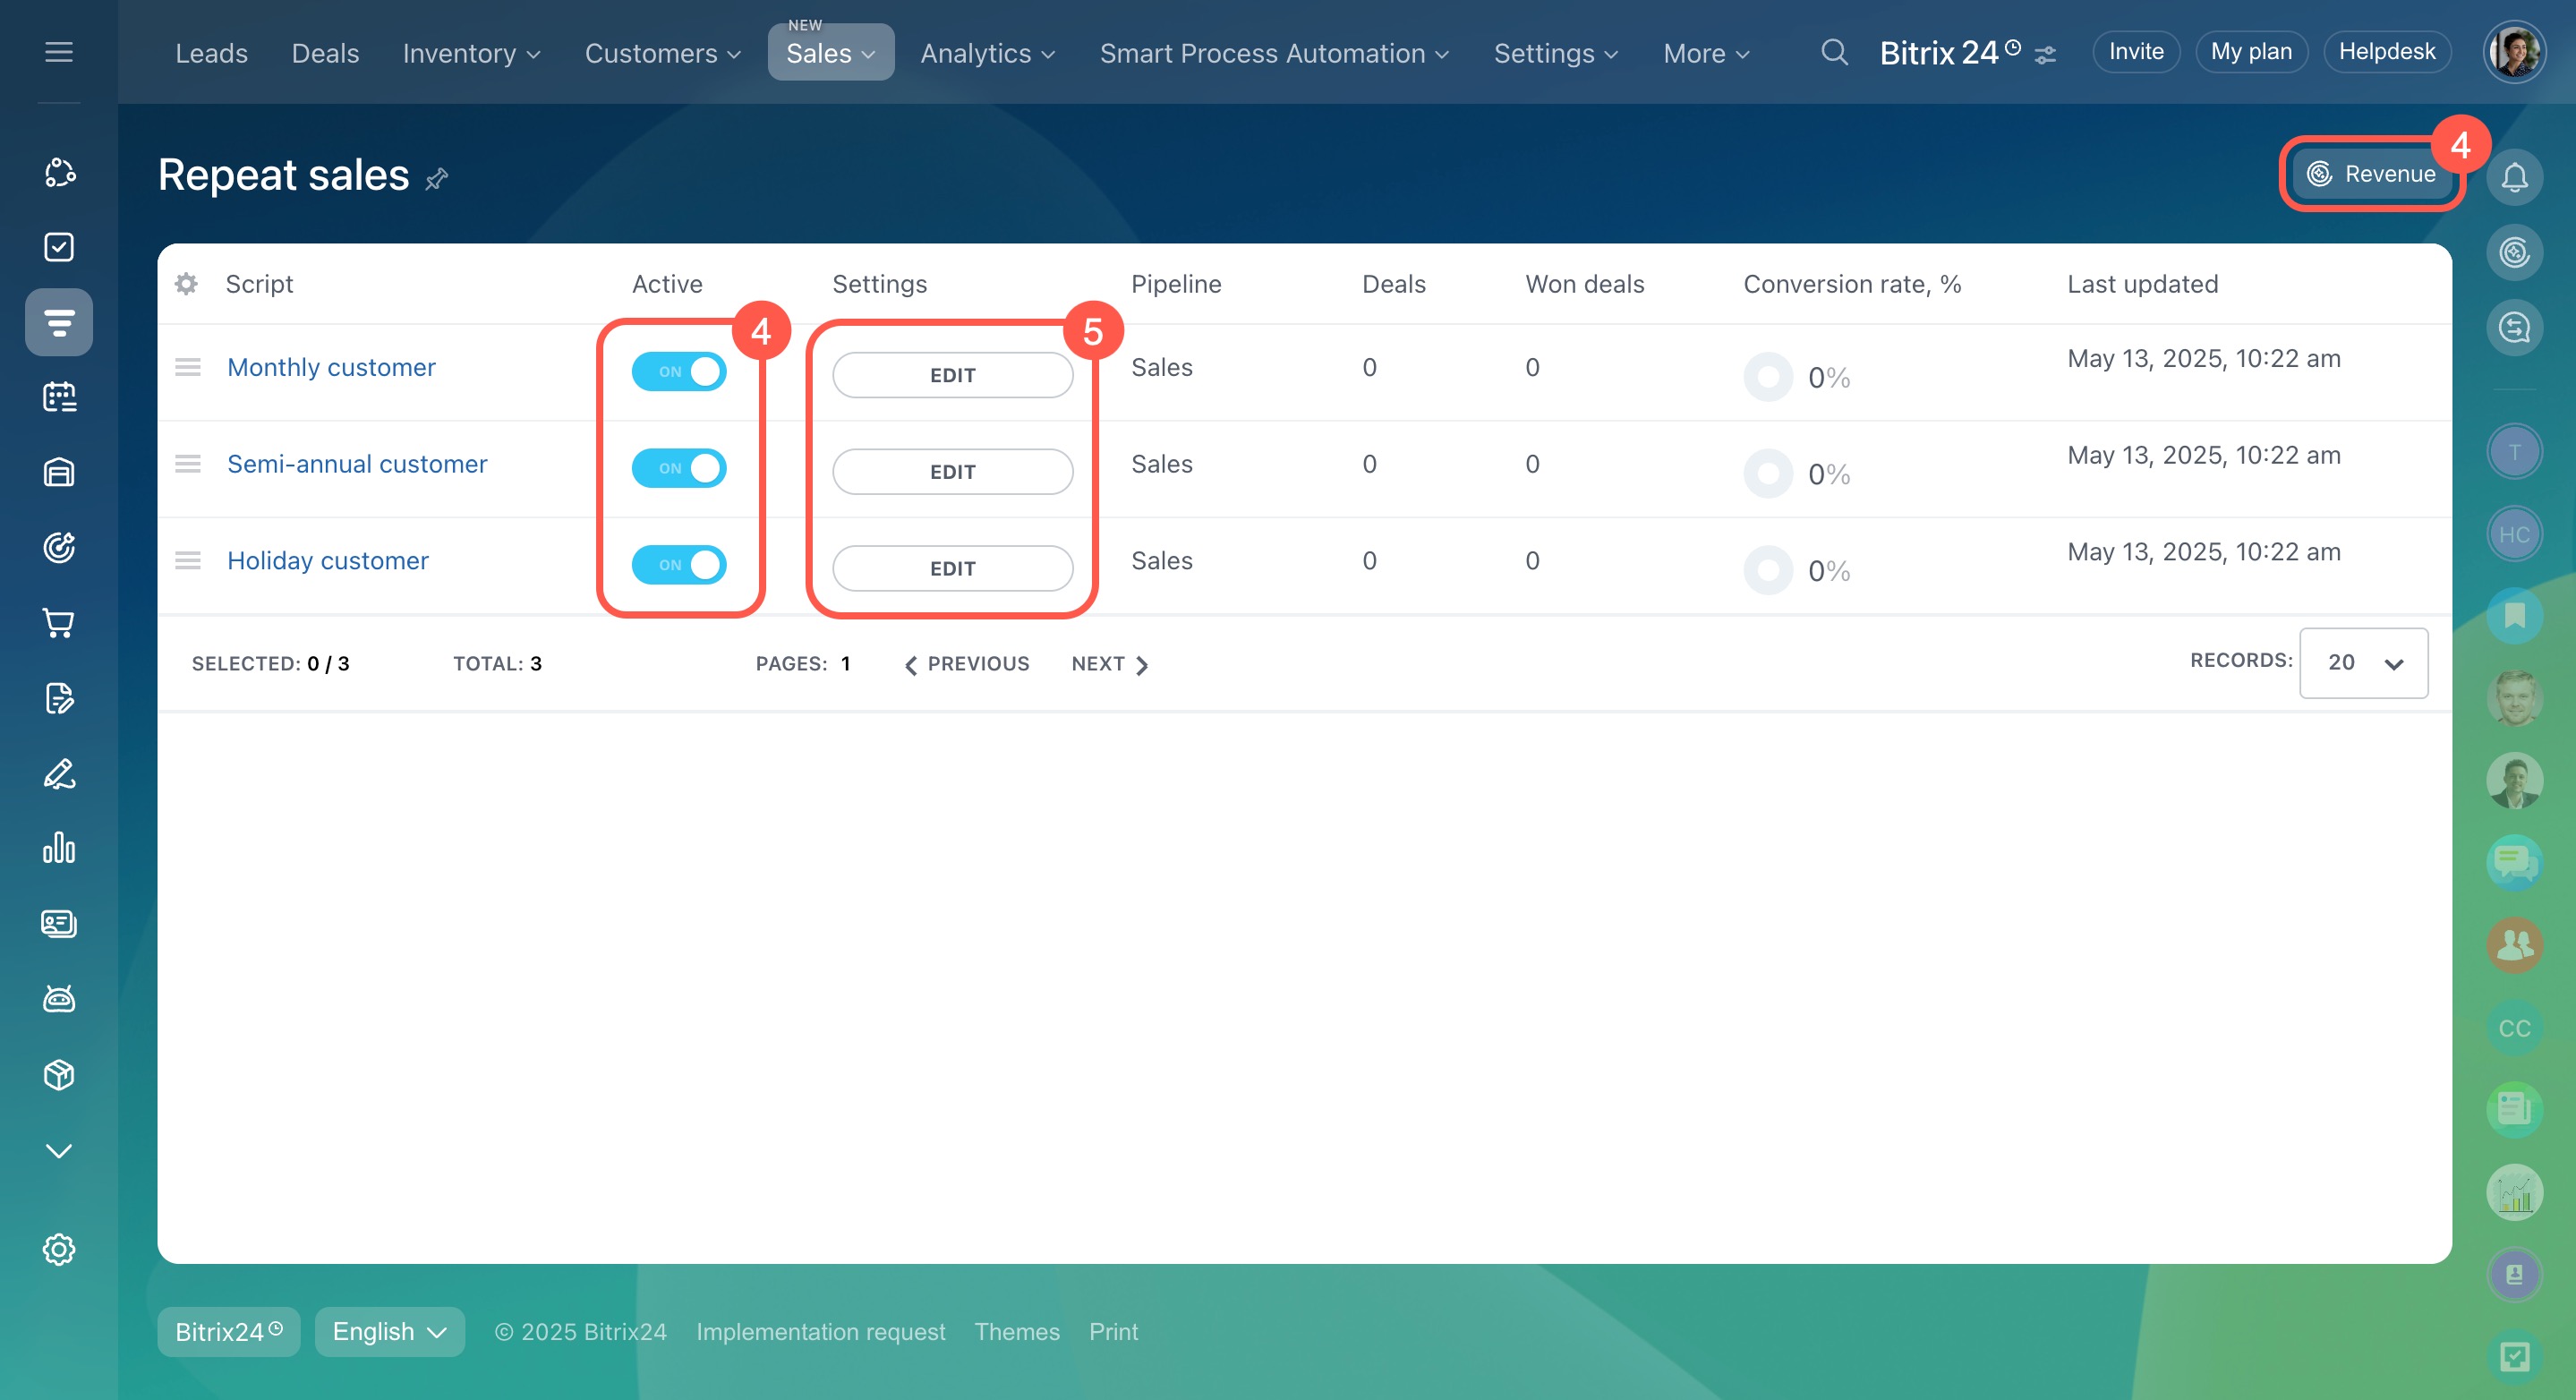
Task: Open the records per page dropdown
Action: (x=2363, y=662)
